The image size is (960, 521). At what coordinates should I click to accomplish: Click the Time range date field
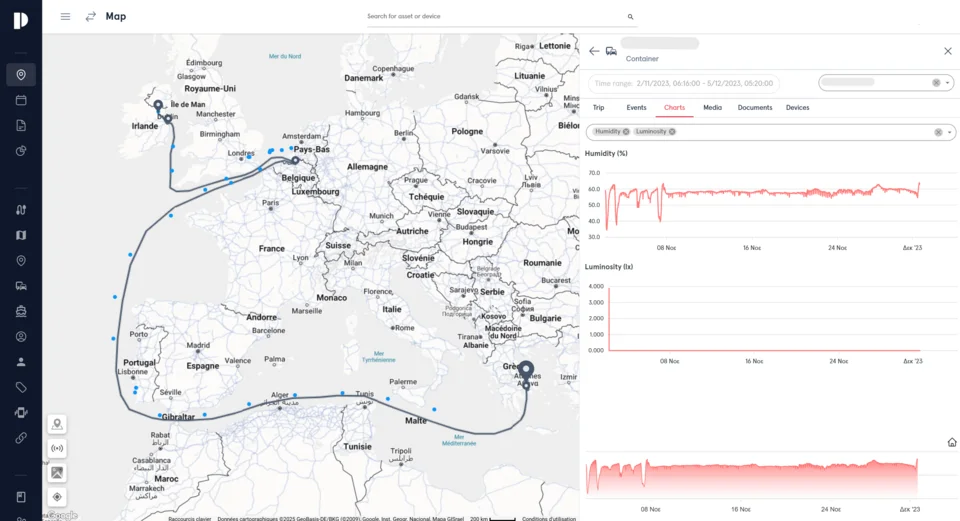point(683,83)
